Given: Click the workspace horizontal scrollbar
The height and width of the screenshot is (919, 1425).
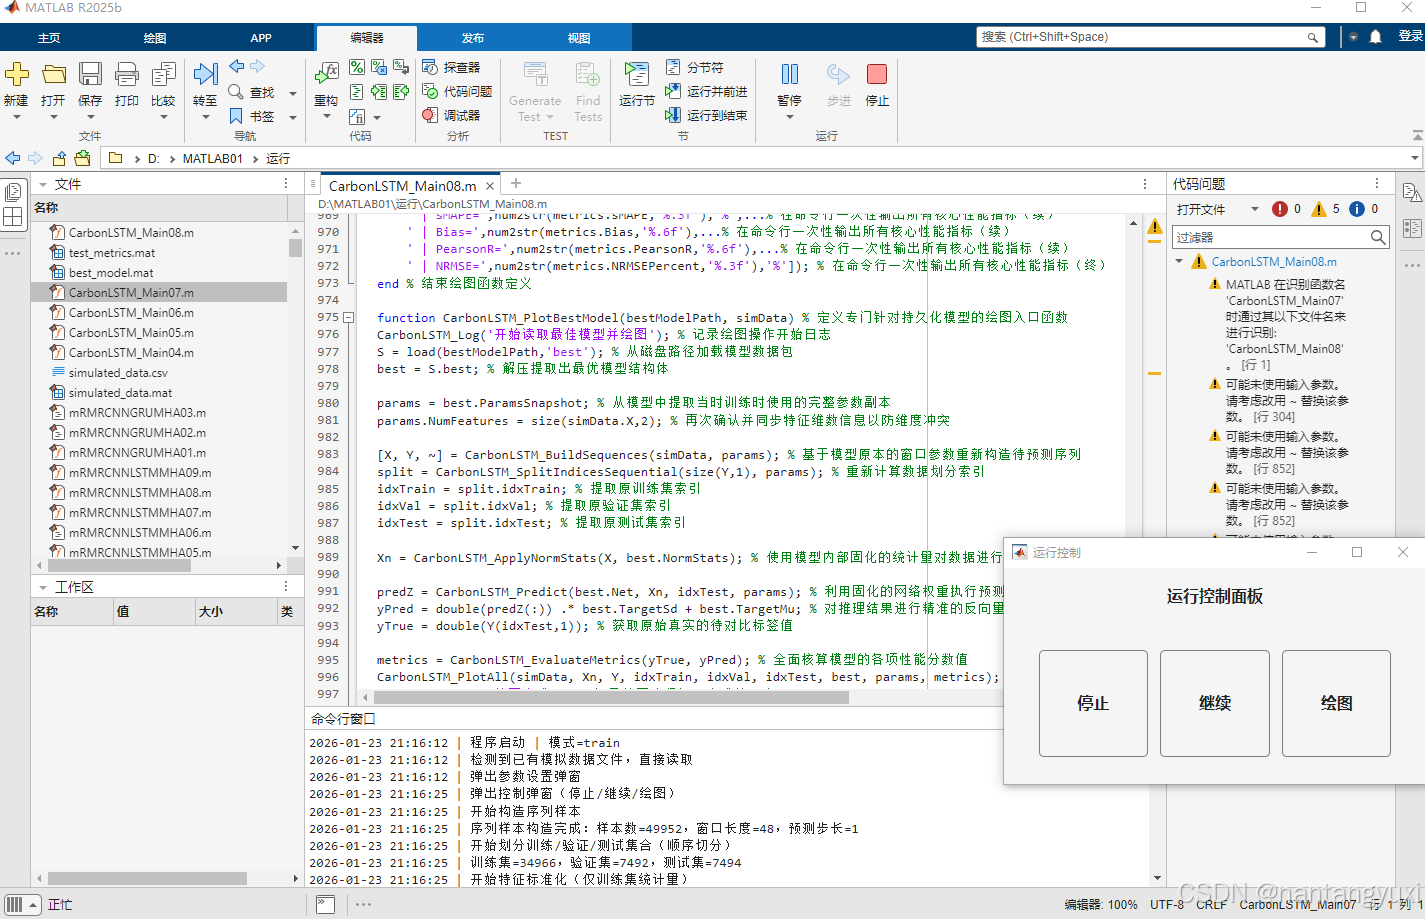Looking at the screenshot, I should (146, 878).
